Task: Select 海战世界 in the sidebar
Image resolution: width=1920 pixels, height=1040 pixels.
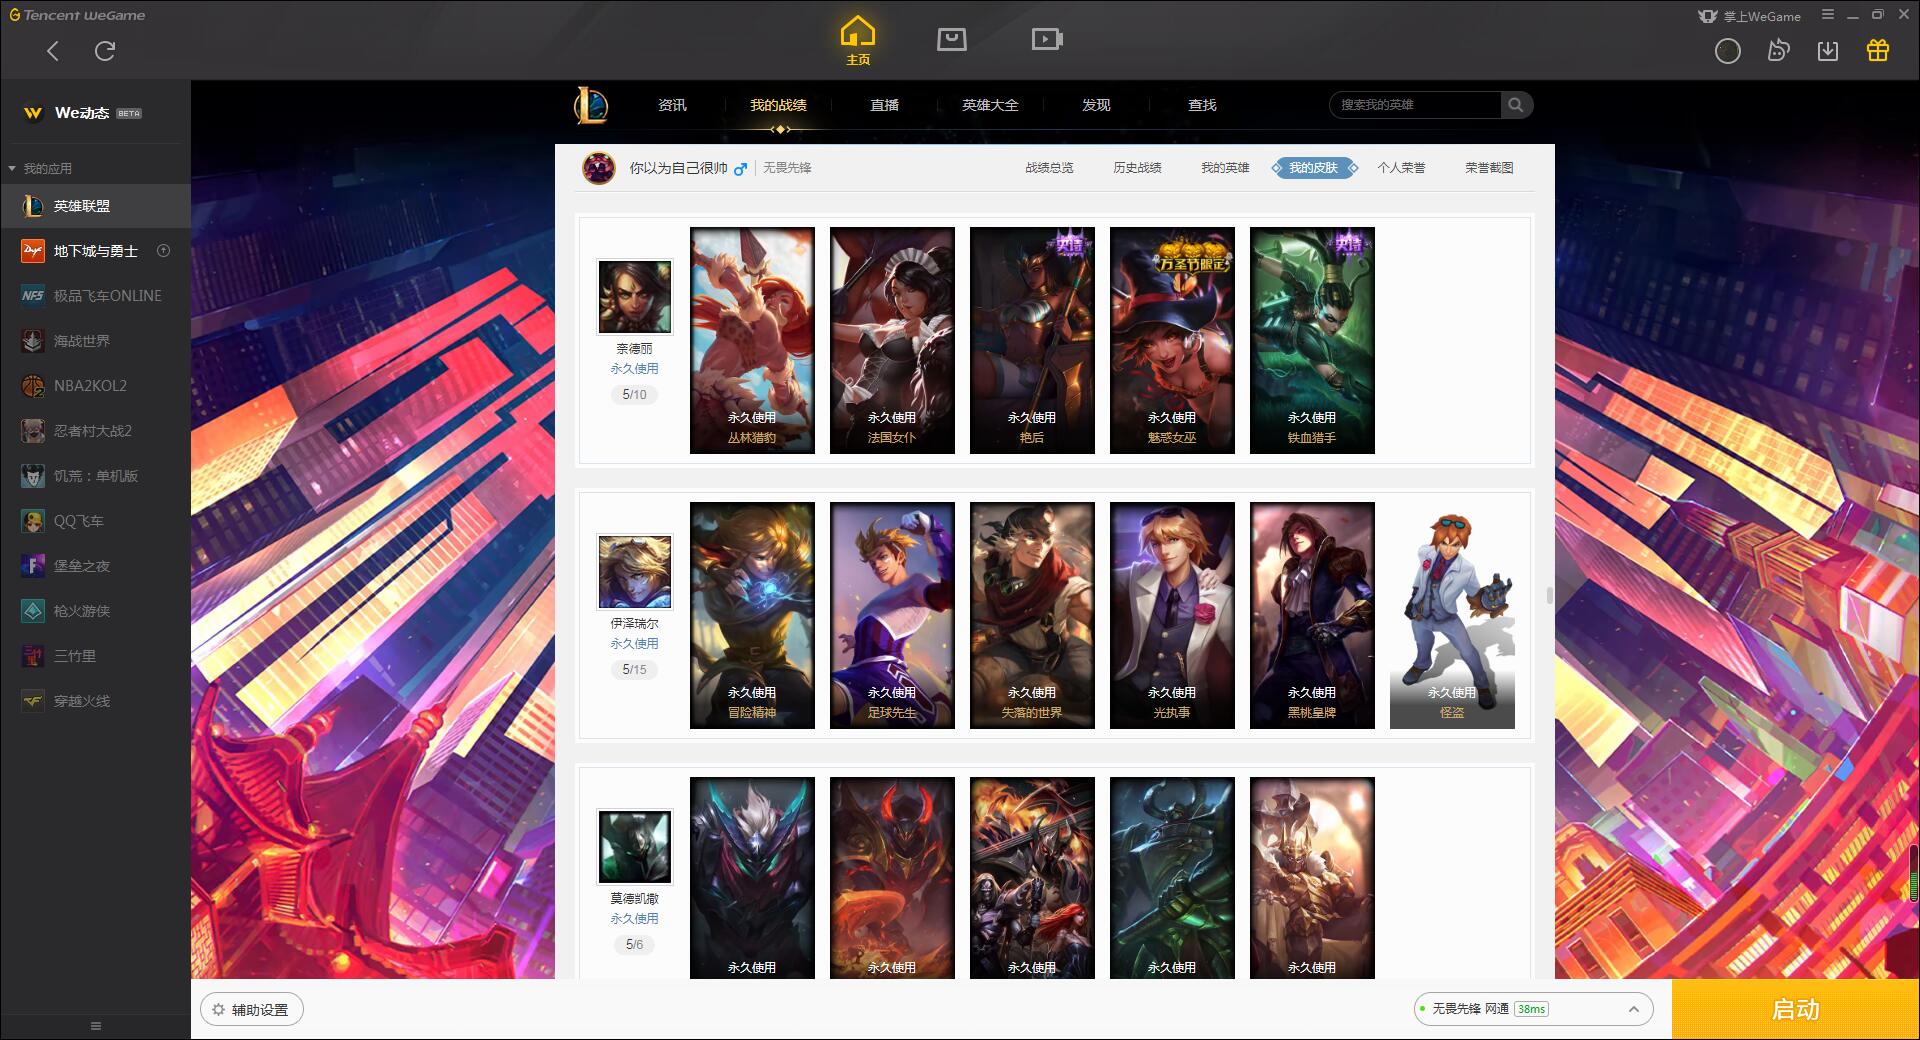Action: 95,341
